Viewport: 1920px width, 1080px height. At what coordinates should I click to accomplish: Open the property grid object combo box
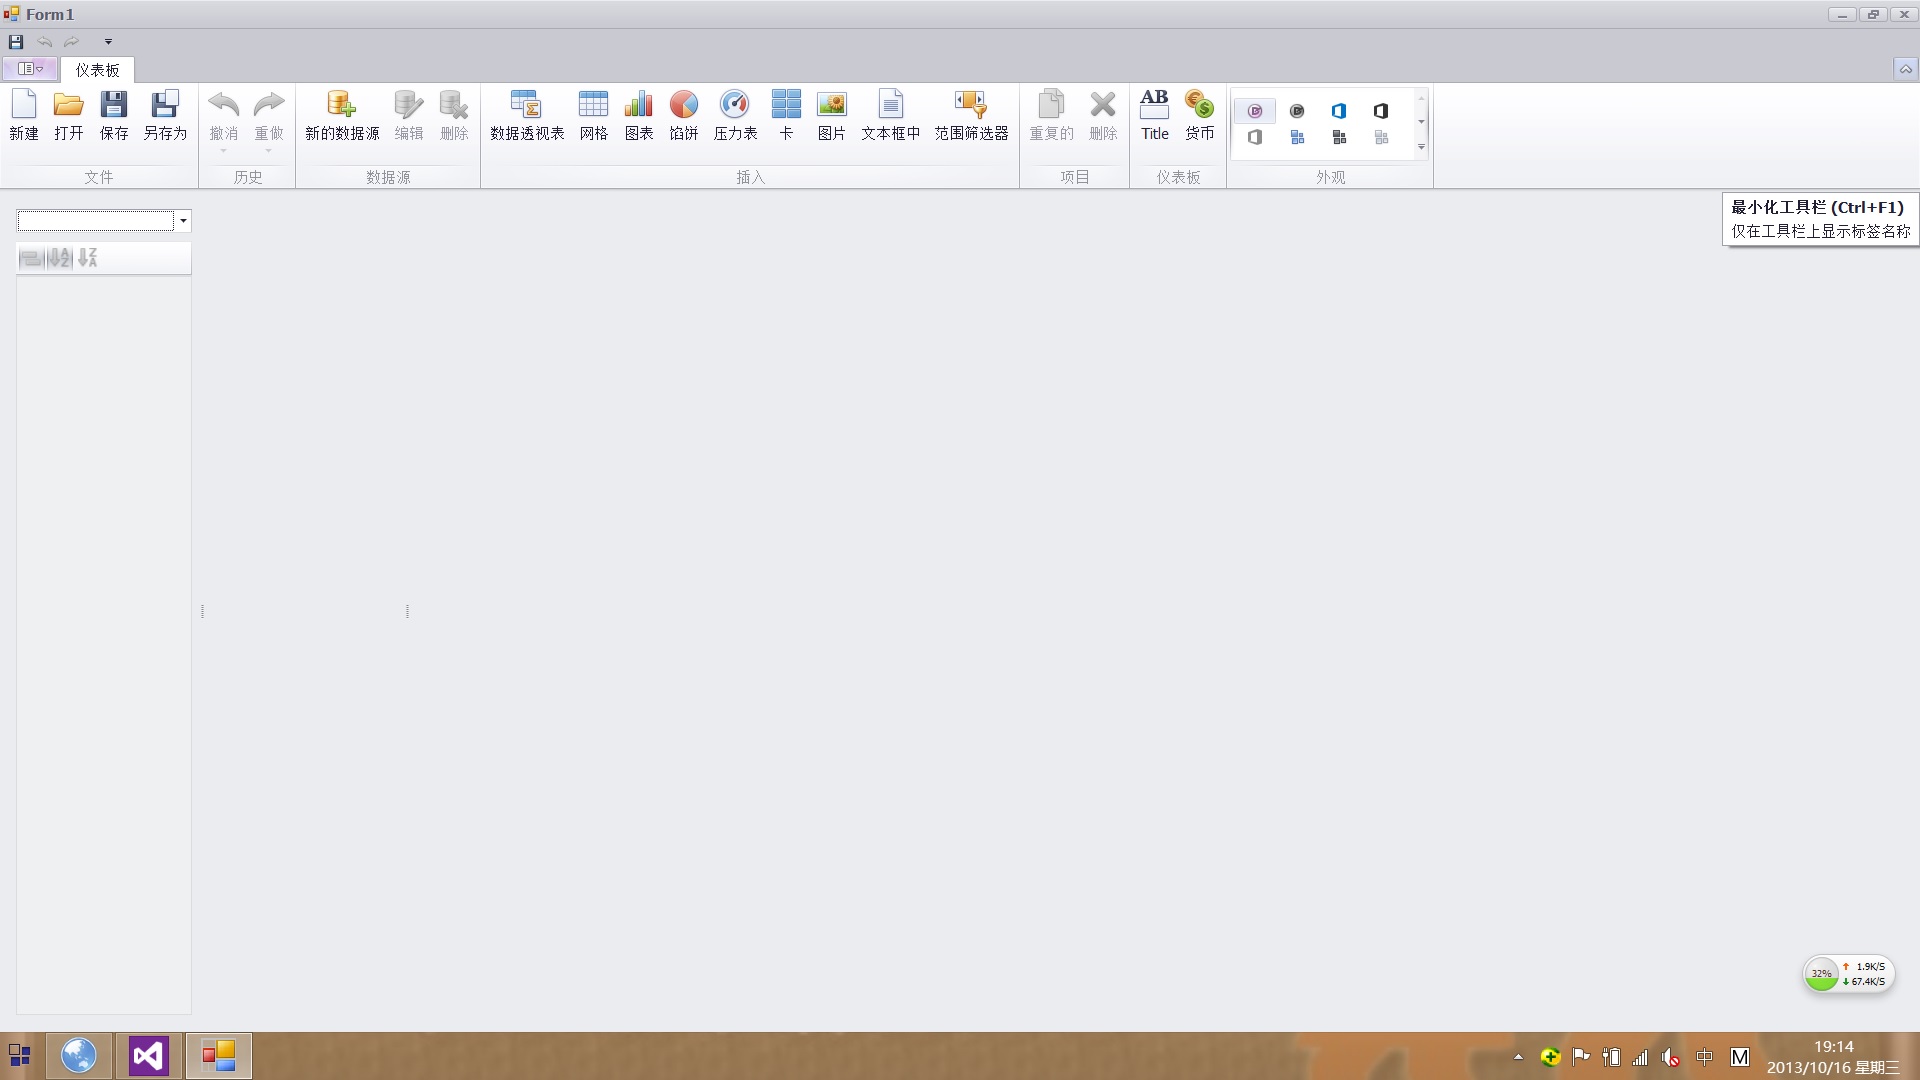click(x=183, y=221)
